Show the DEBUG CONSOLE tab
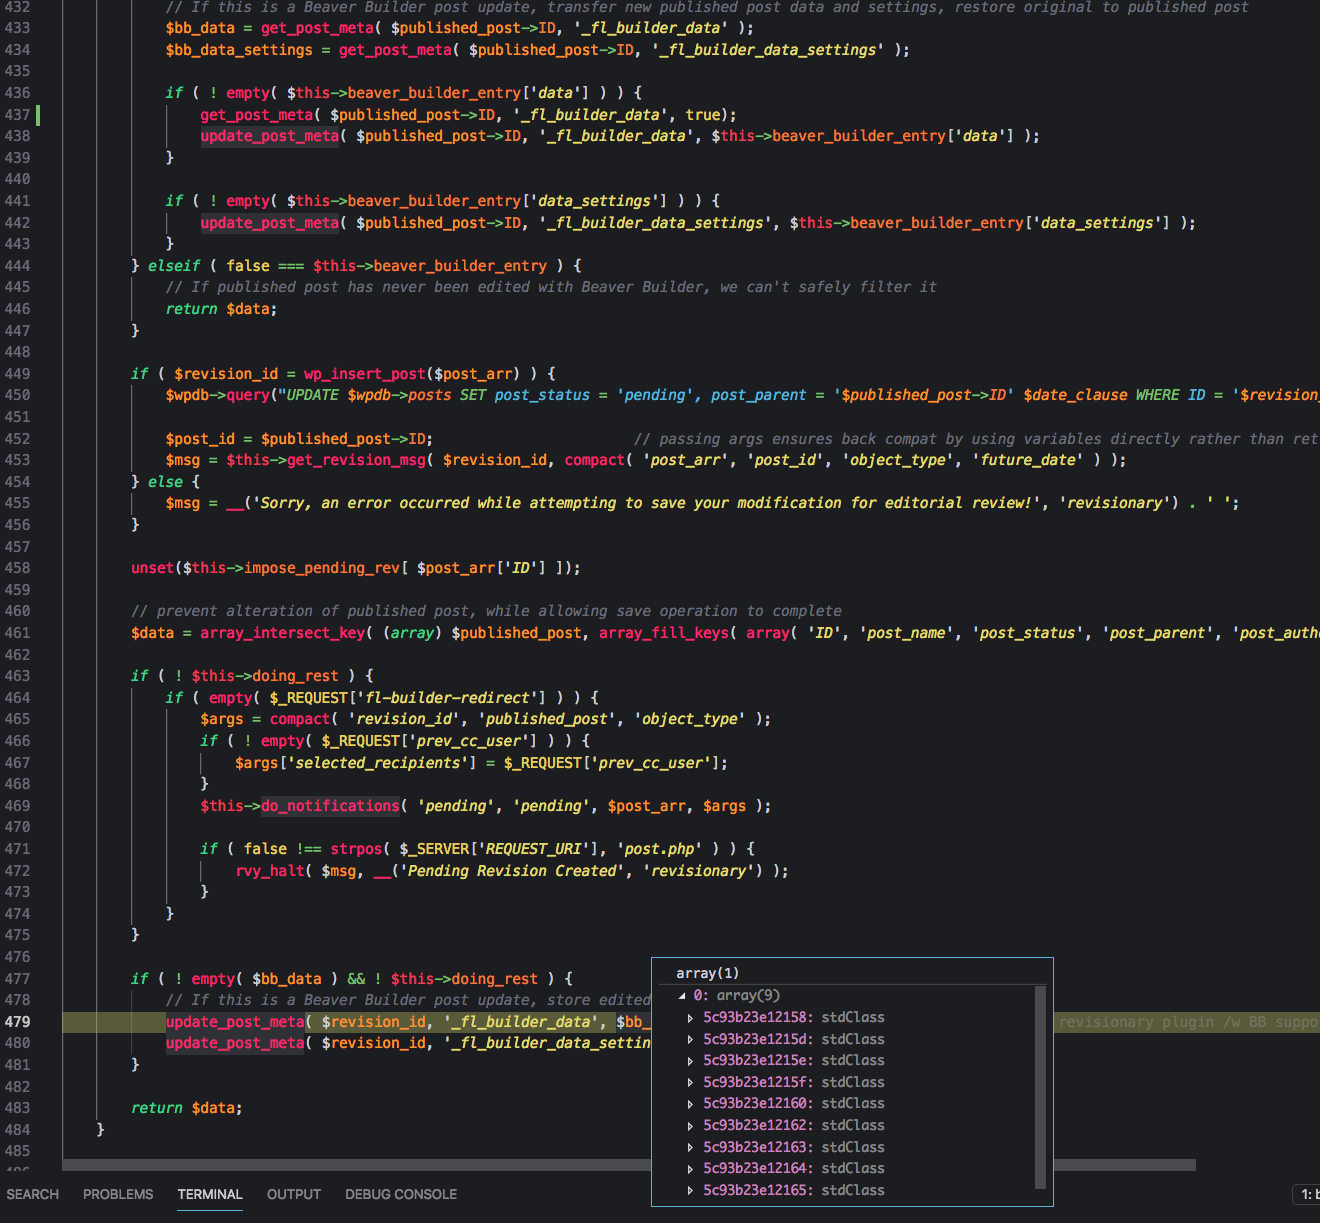Image resolution: width=1320 pixels, height=1223 pixels. coord(400,1195)
